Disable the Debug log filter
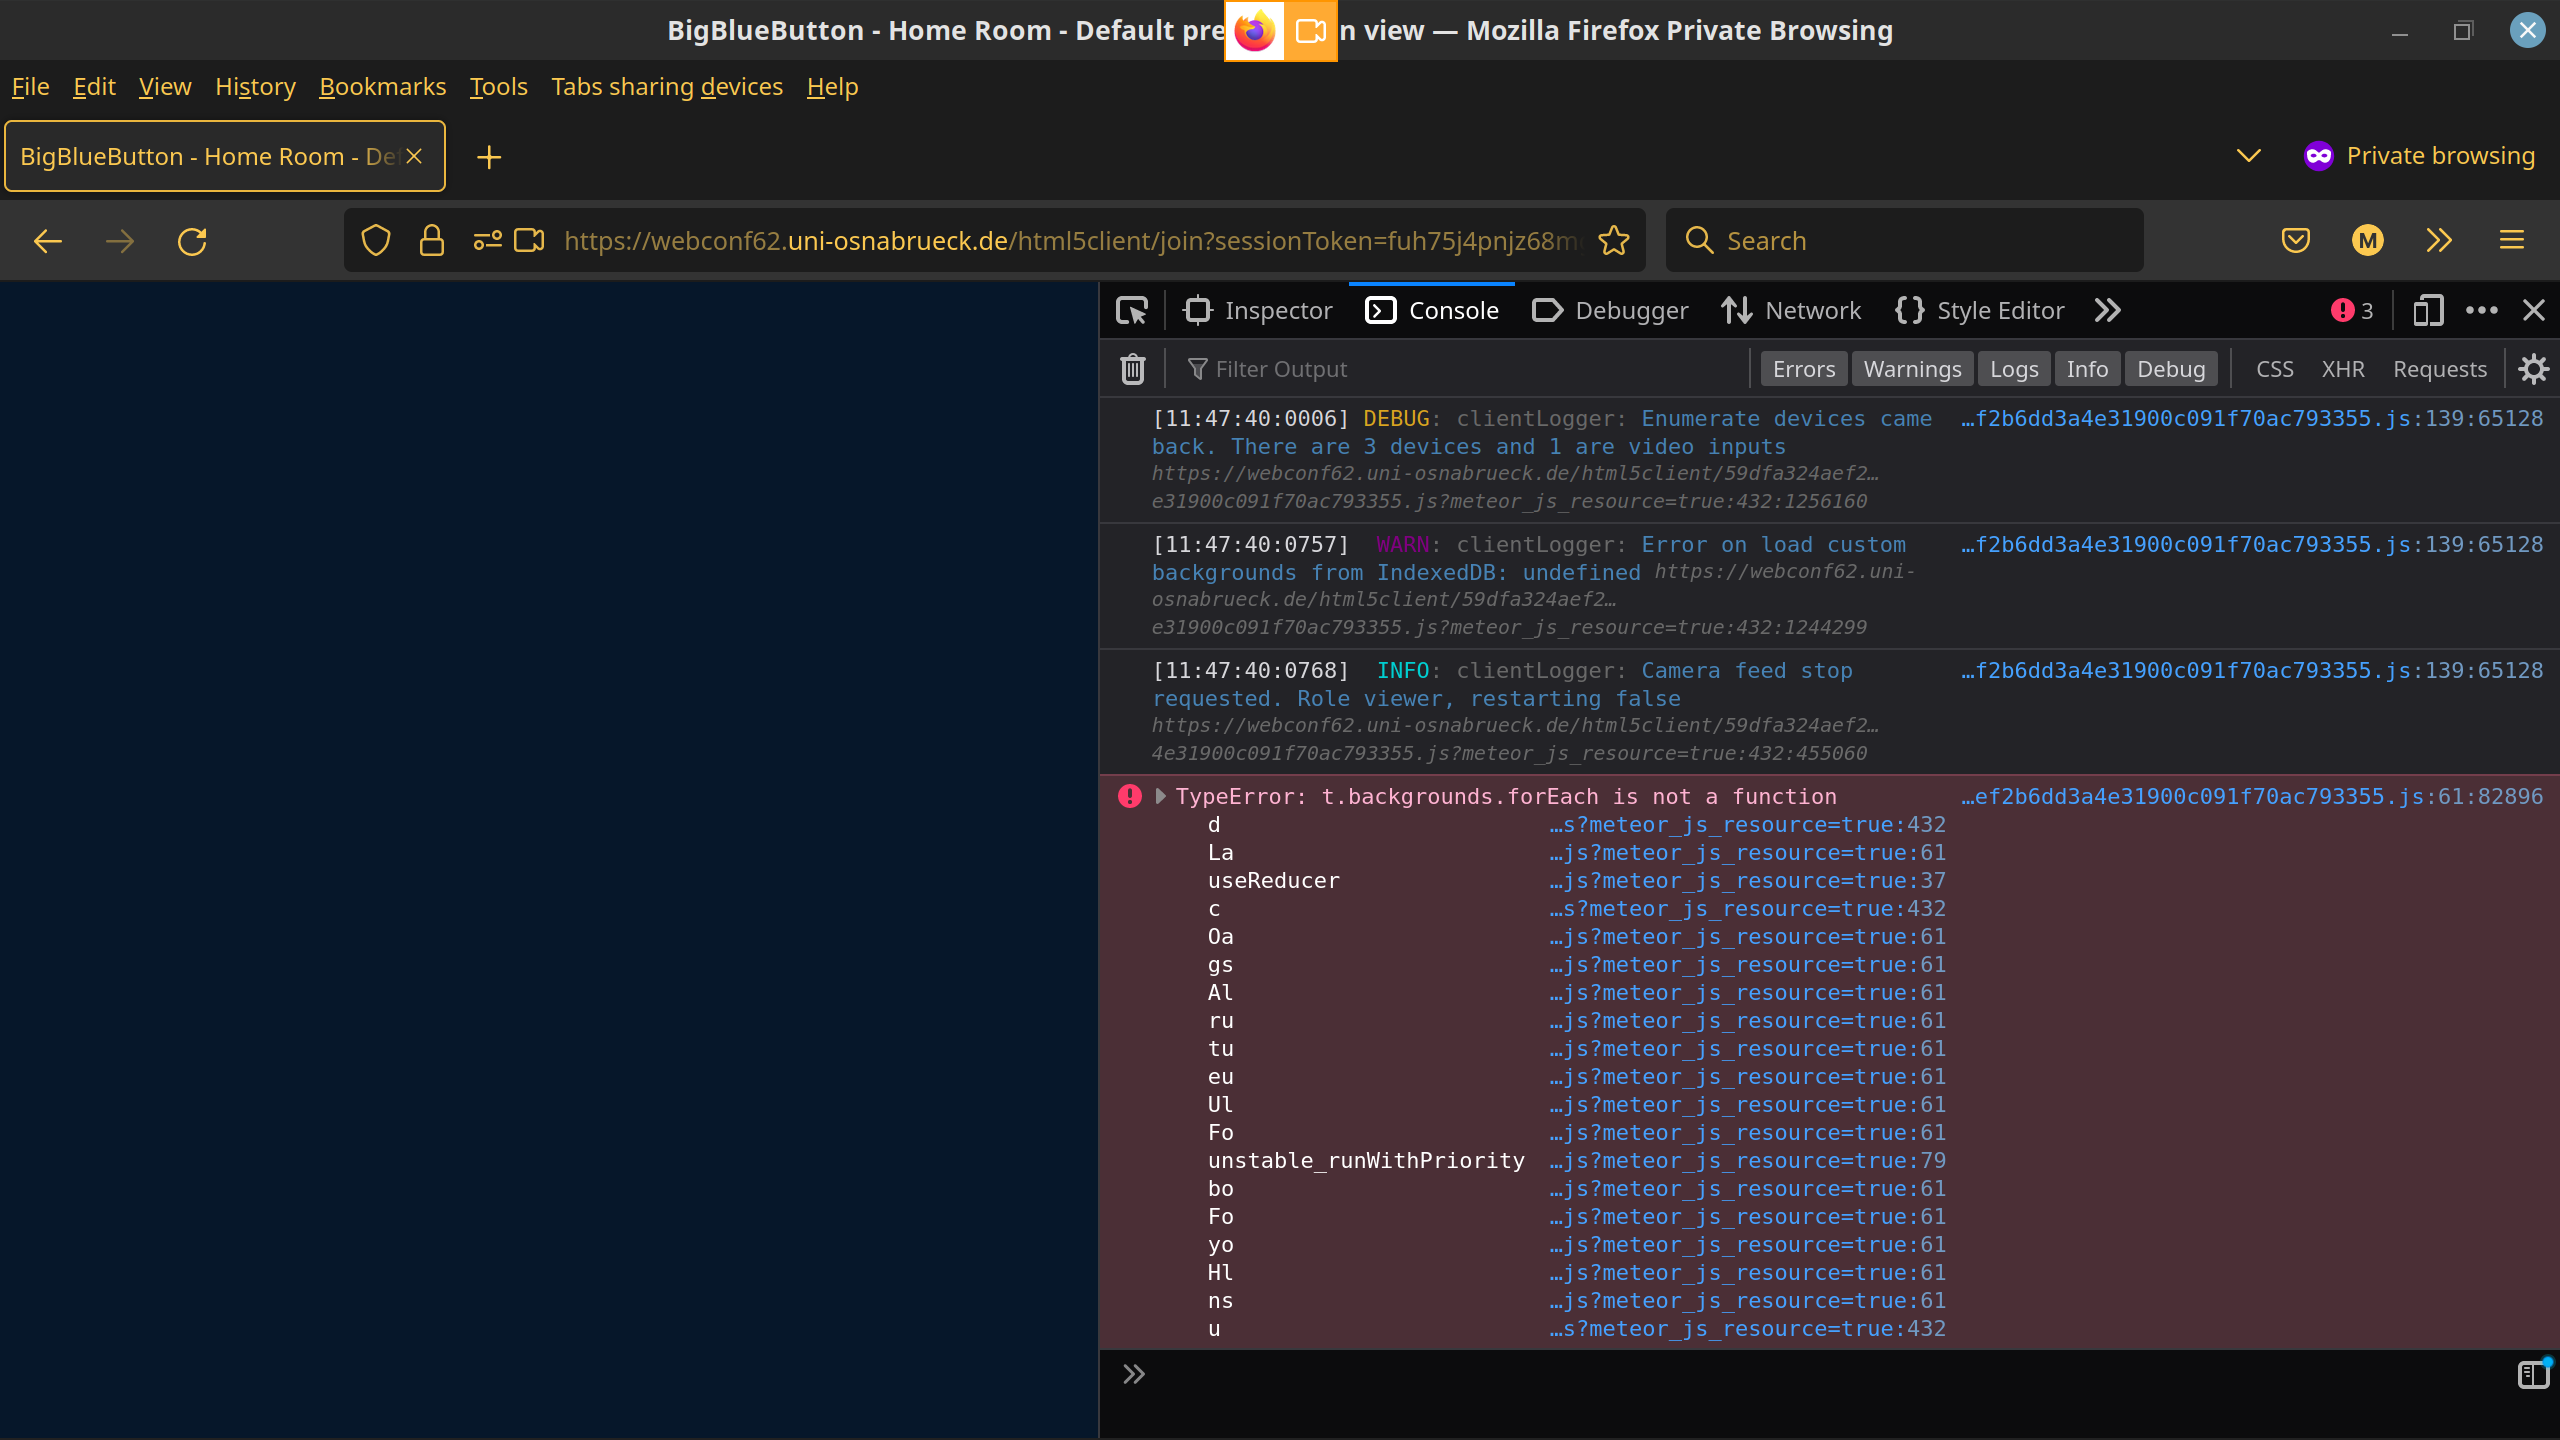 pyautogui.click(x=2170, y=368)
